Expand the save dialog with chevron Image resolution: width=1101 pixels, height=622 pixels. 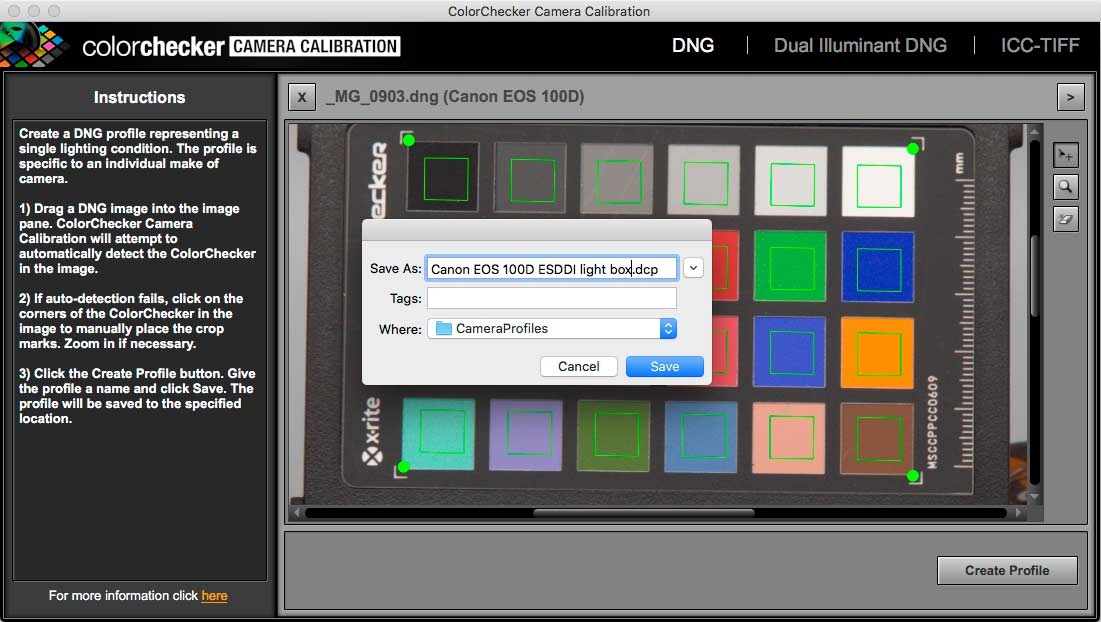coord(693,268)
